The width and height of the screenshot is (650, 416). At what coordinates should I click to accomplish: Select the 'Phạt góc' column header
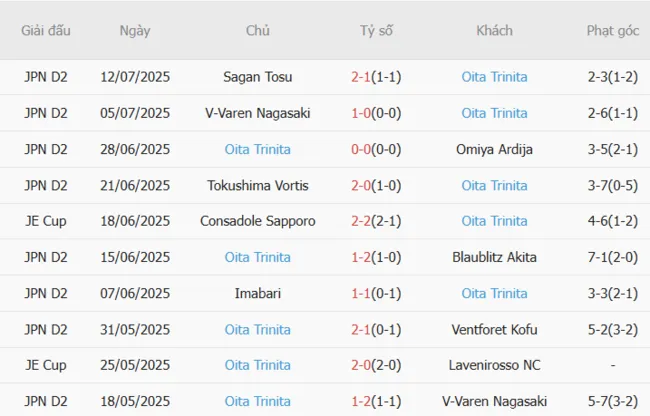[613, 31]
